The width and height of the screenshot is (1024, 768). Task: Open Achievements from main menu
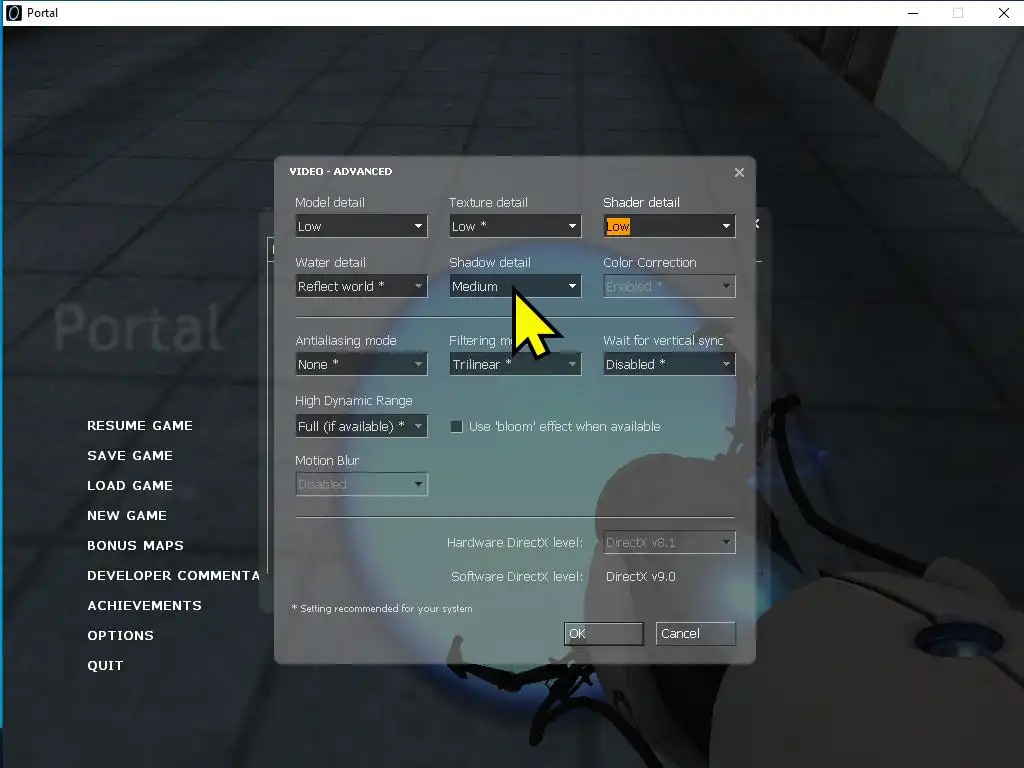144,606
